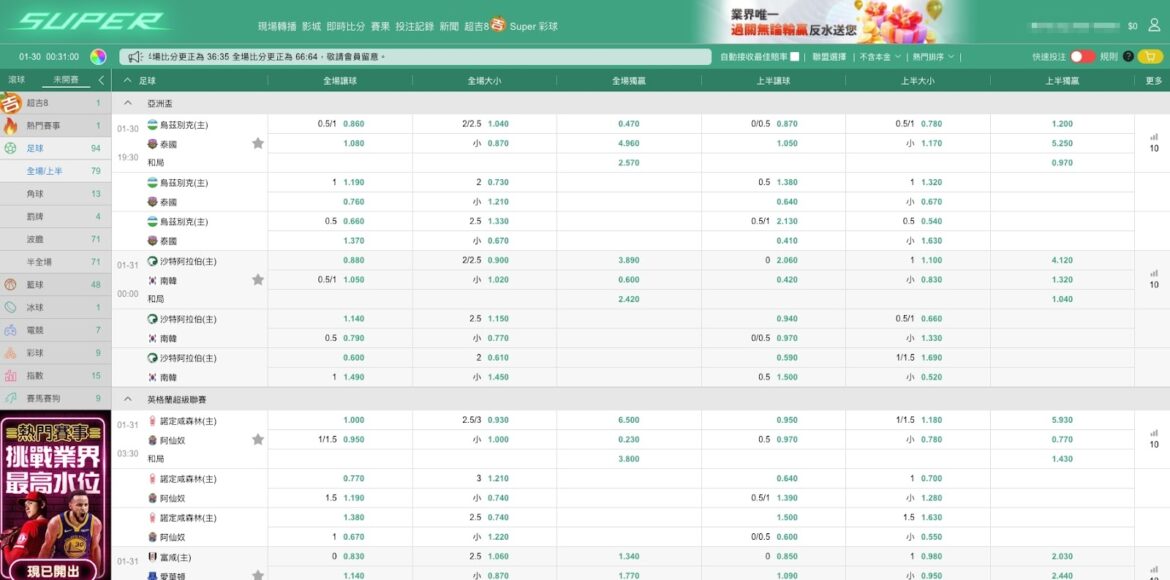Image resolution: width=1170 pixels, height=580 pixels.
Task: Favorite the 烏茲別克 vs 泰國 match star
Action: pos(258,143)
